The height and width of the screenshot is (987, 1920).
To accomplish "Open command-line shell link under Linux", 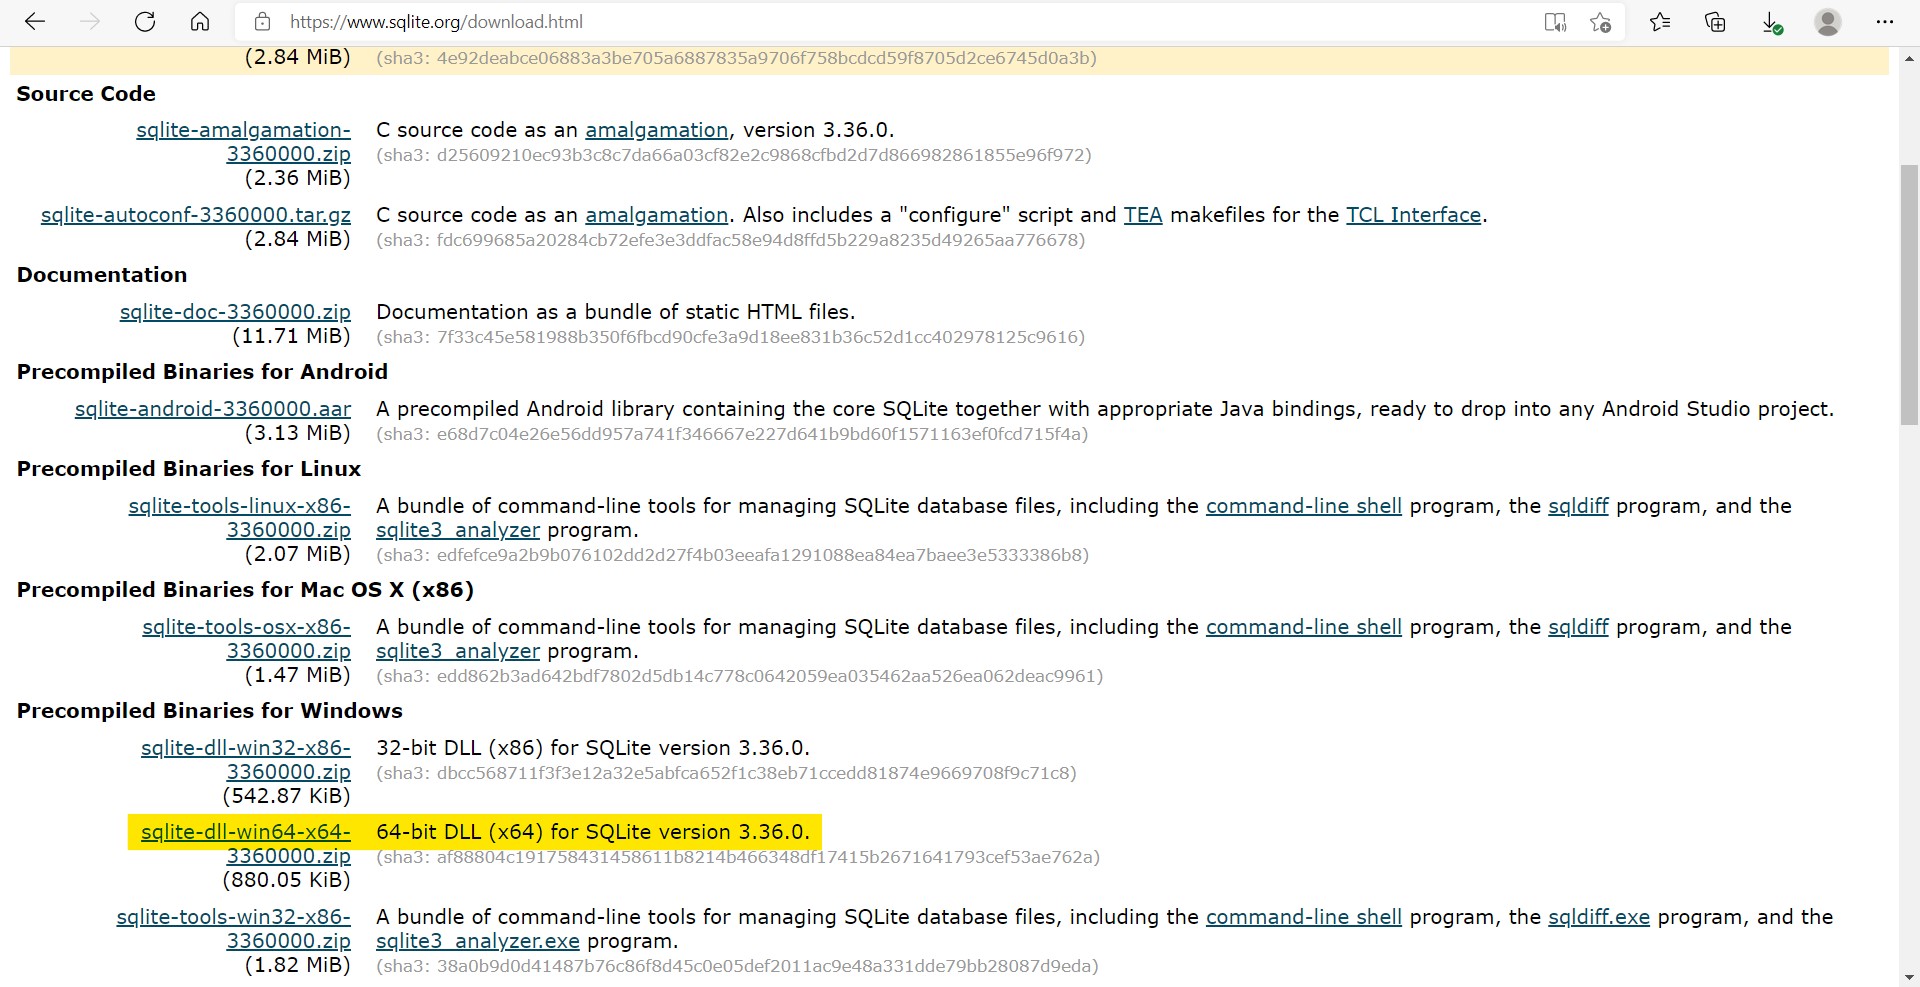I will 1304,506.
